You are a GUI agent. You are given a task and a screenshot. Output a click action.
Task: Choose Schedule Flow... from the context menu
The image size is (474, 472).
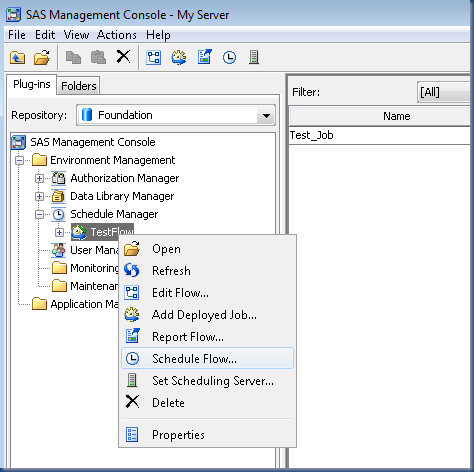pos(207,359)
